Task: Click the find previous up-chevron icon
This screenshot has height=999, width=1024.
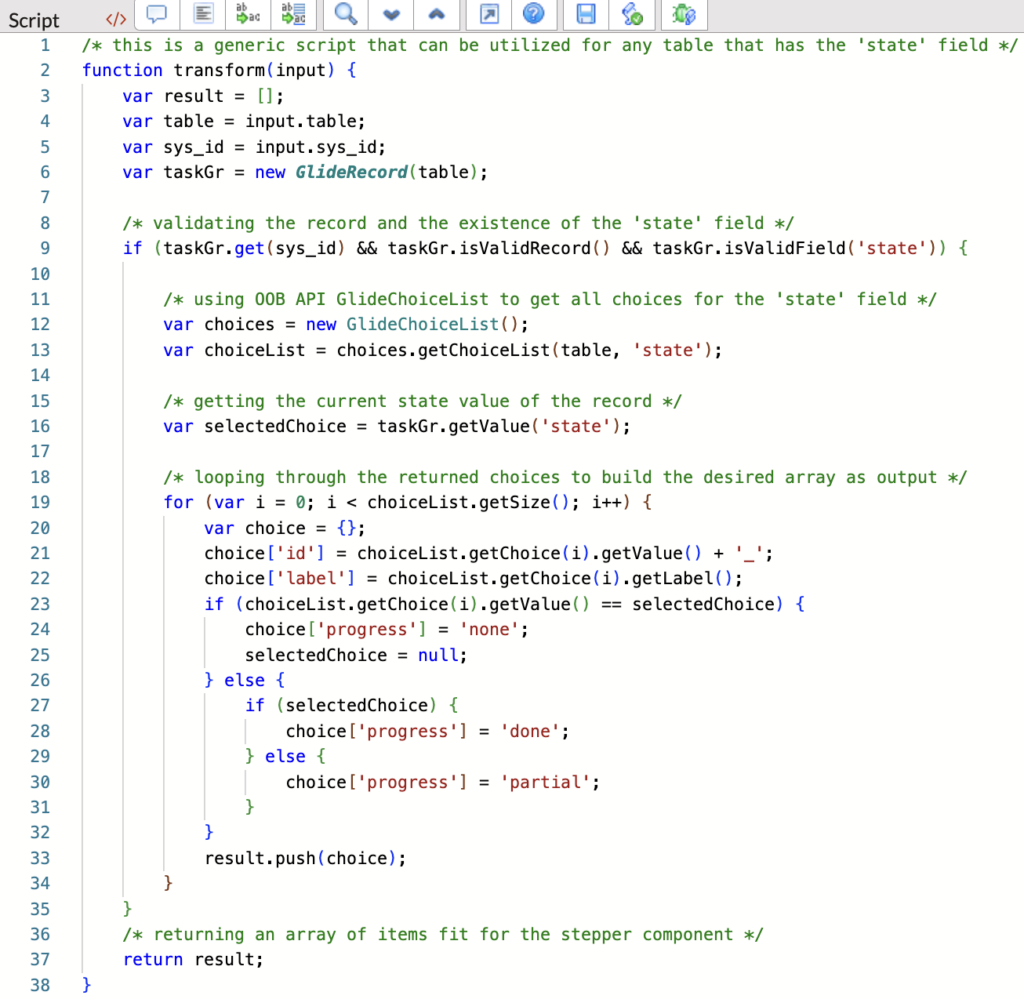Action: [437, 14]
